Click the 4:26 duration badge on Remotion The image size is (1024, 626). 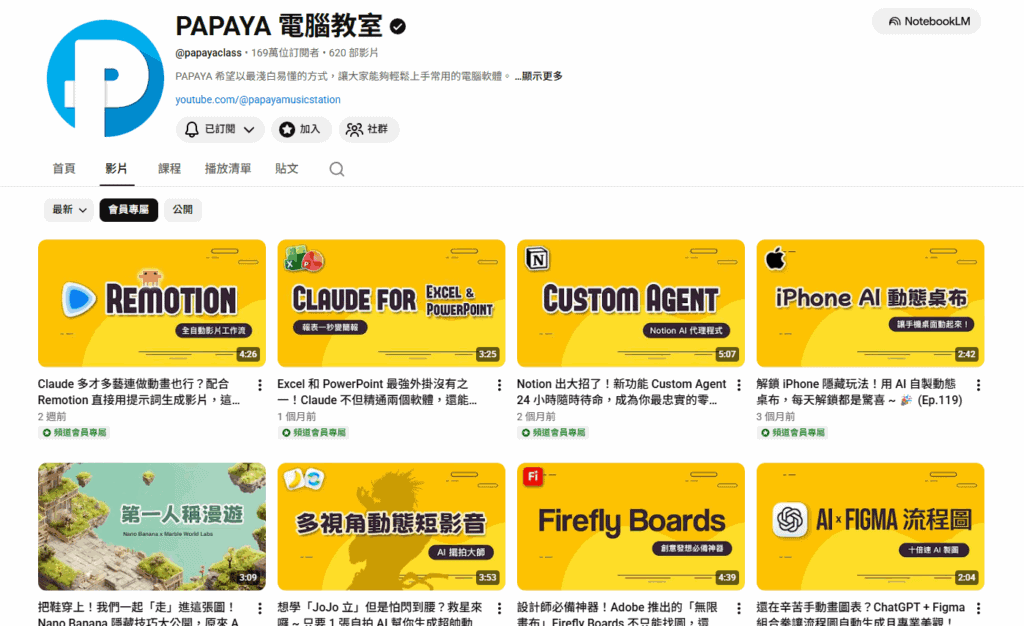click(x=248, y=354)
